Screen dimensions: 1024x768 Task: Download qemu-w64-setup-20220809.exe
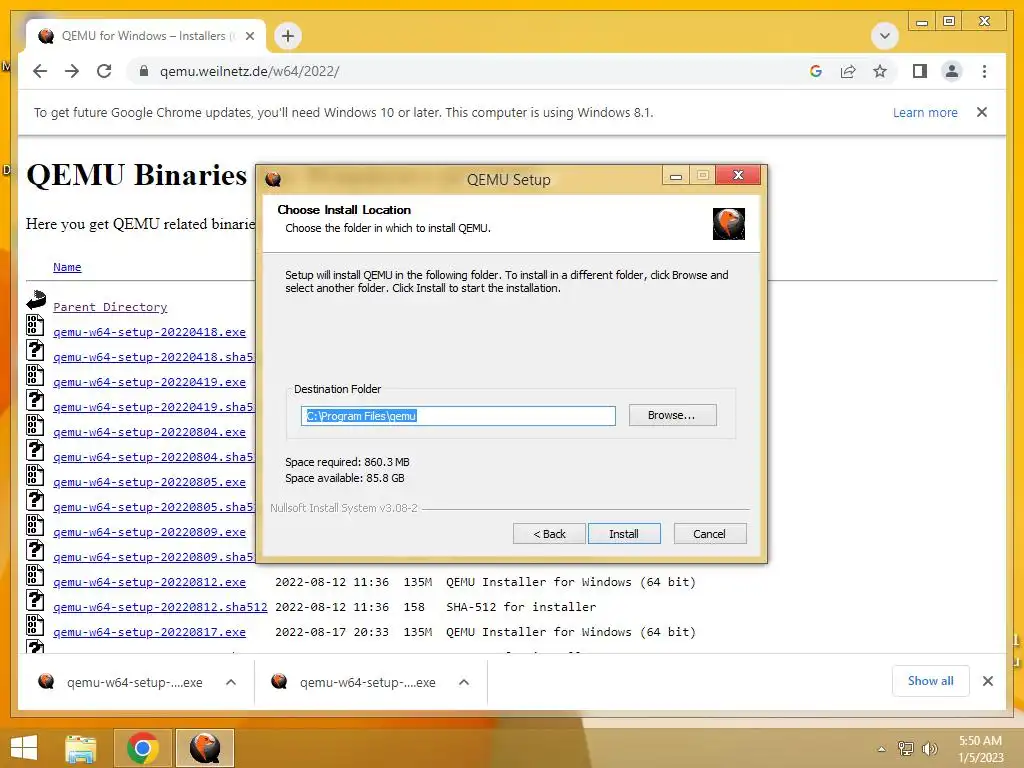click(150, 532)
